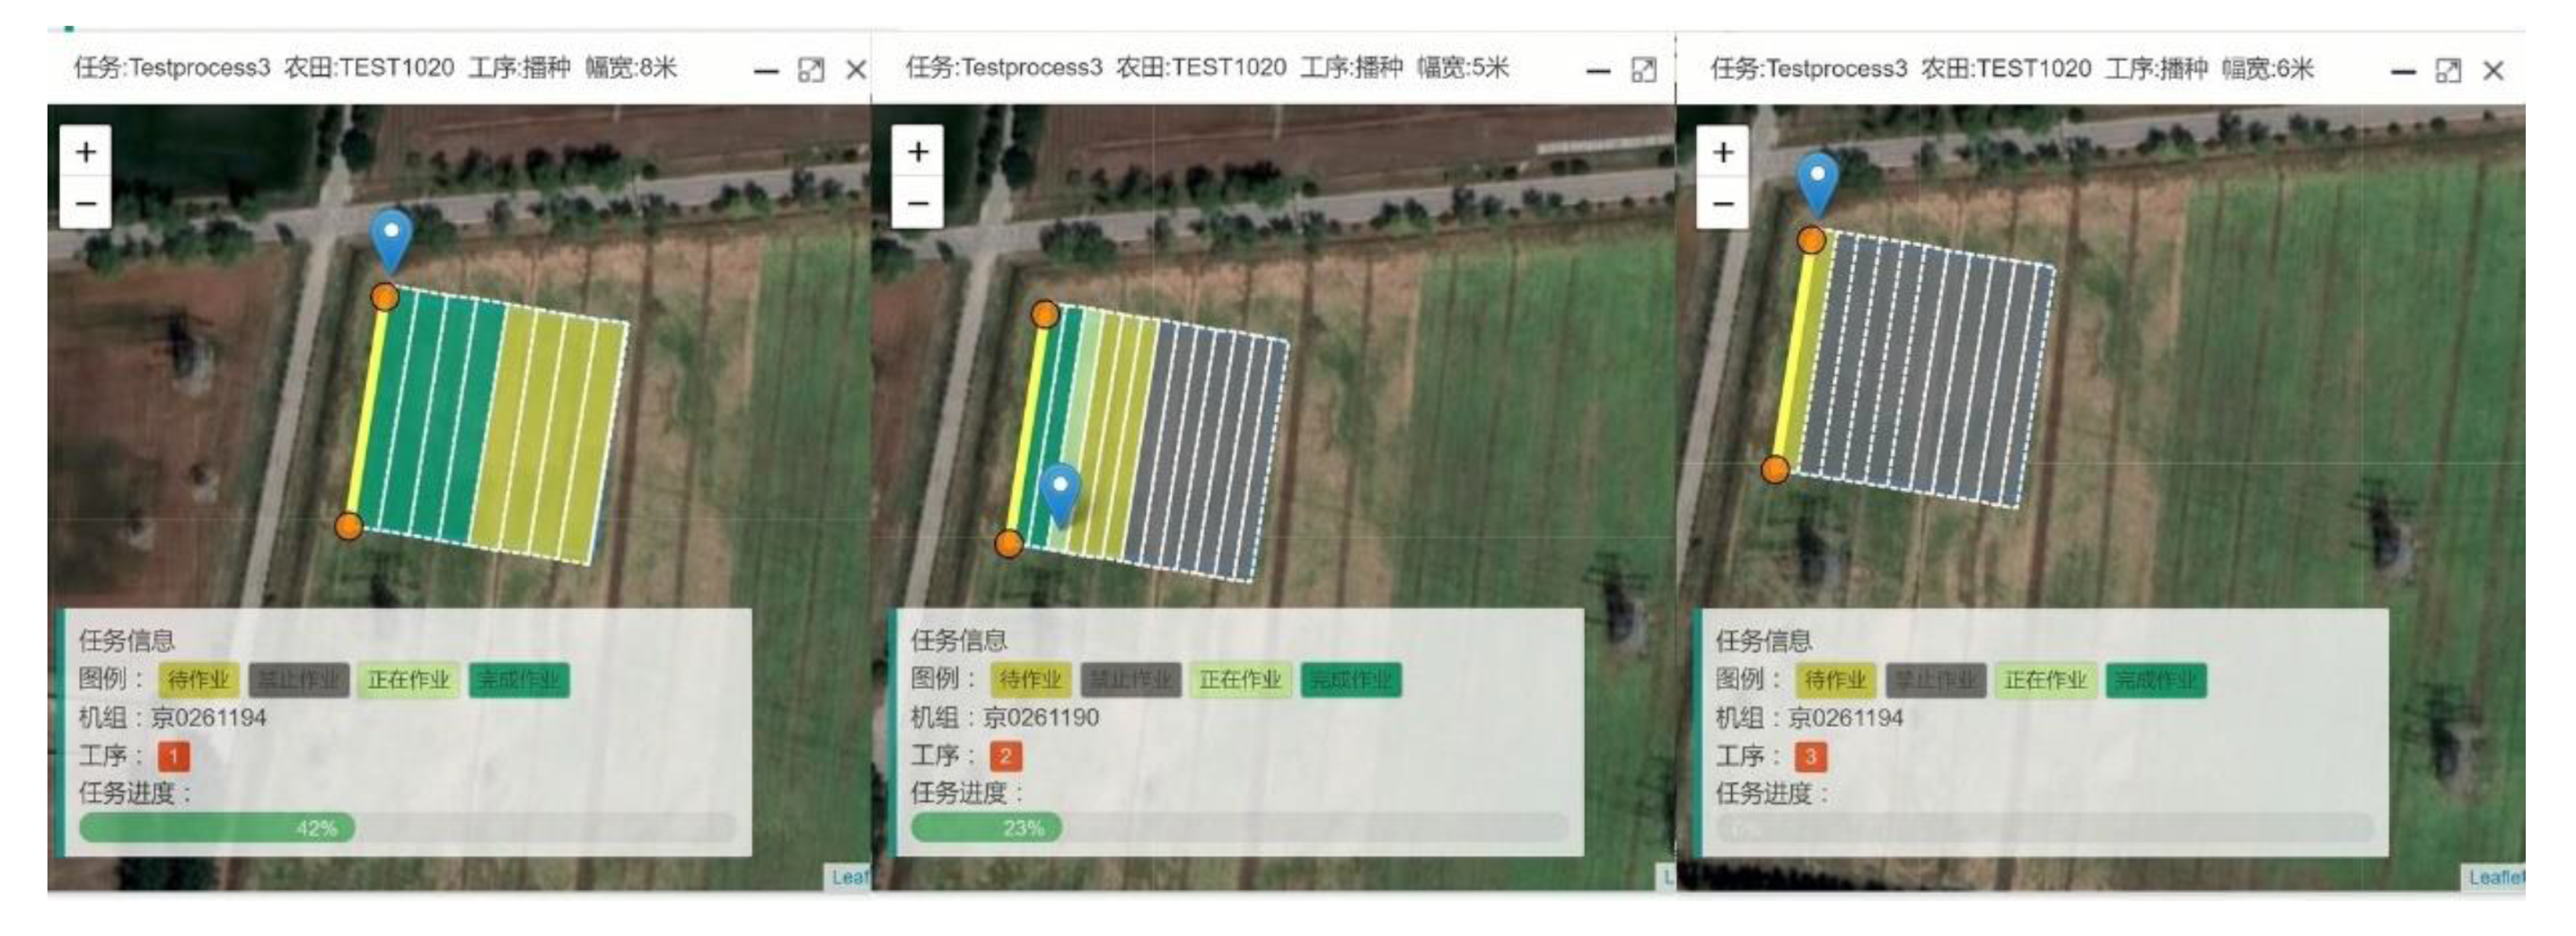Select the blue location pin in the 5米 map

(x=1060, y=495)
